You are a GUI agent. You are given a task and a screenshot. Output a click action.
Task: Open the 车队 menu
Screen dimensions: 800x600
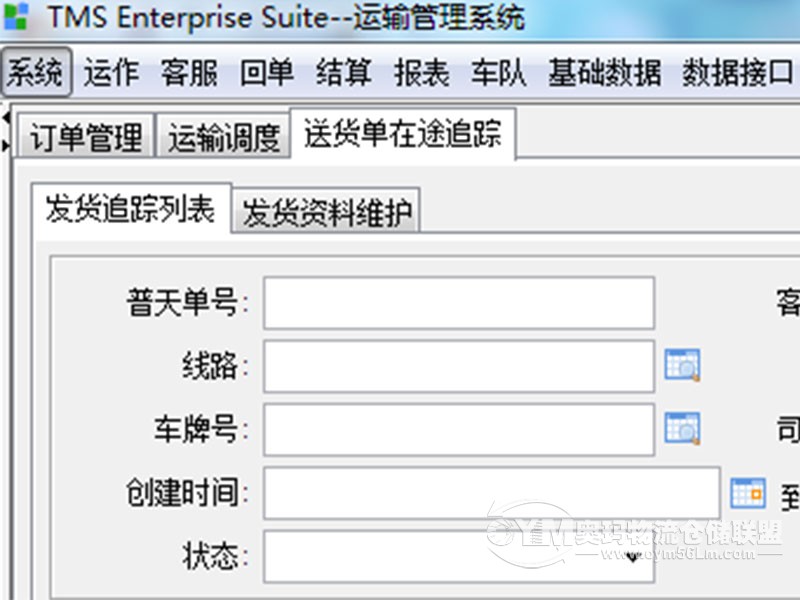point(498,72)
